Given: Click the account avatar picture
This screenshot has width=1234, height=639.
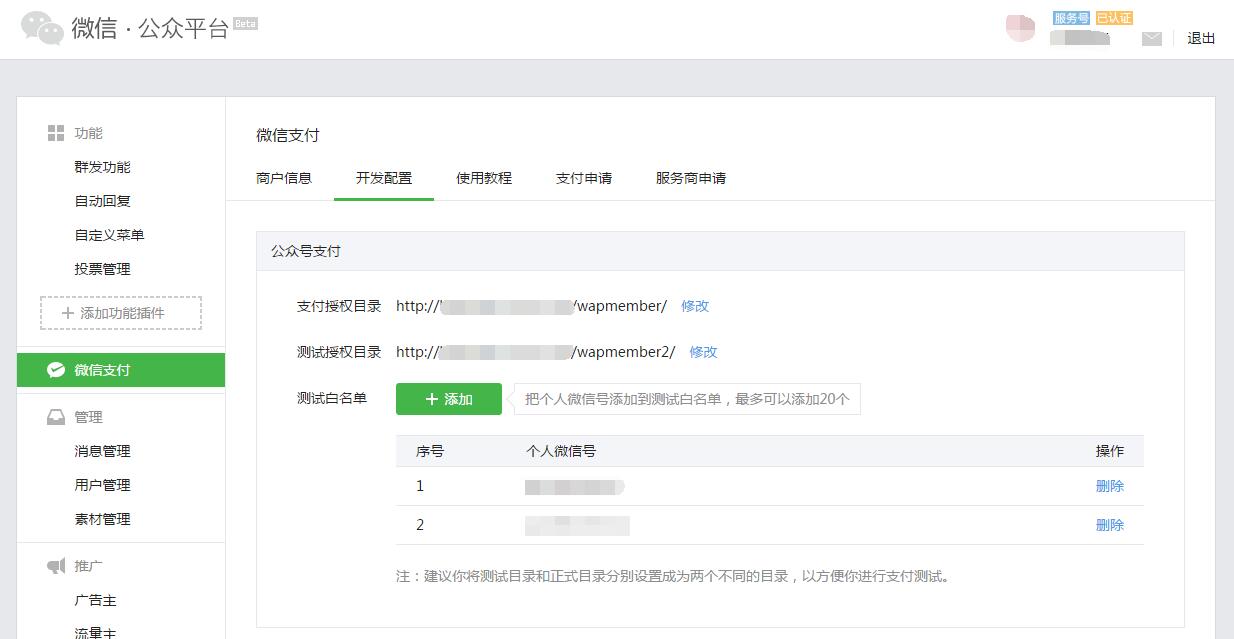Looking at the screenshot, I should tap(1020, 28).
